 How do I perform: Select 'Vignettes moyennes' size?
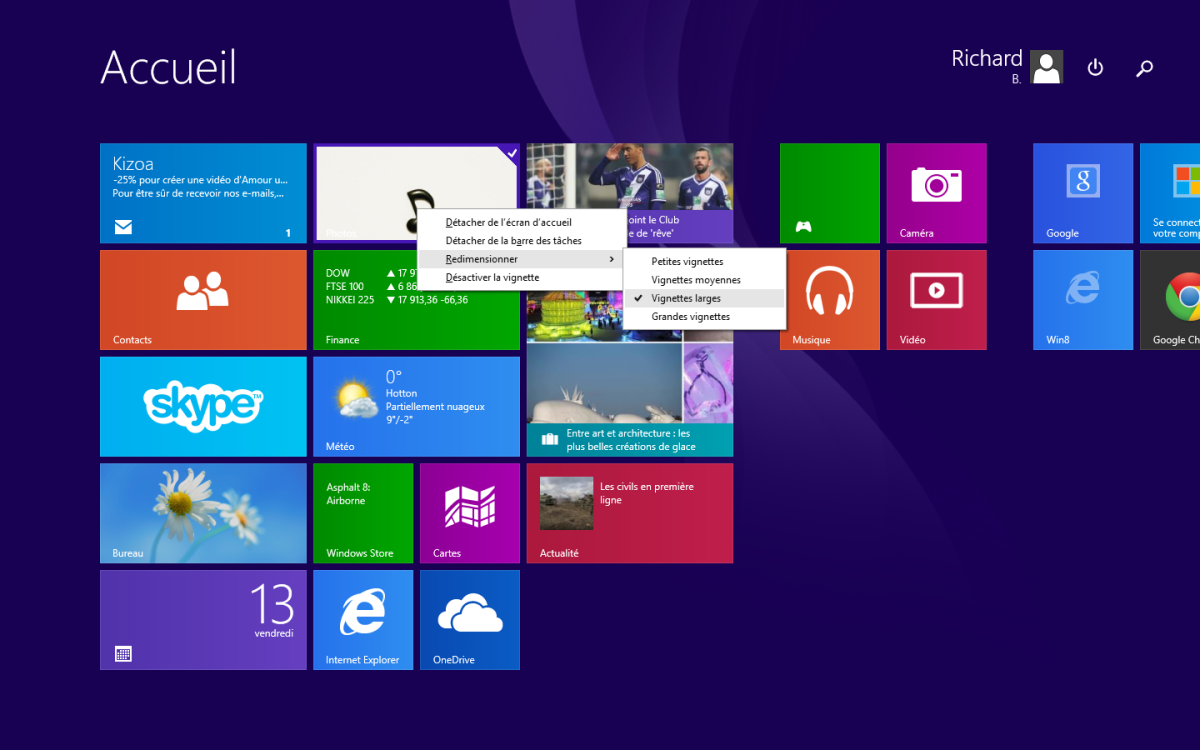(705, 280)
